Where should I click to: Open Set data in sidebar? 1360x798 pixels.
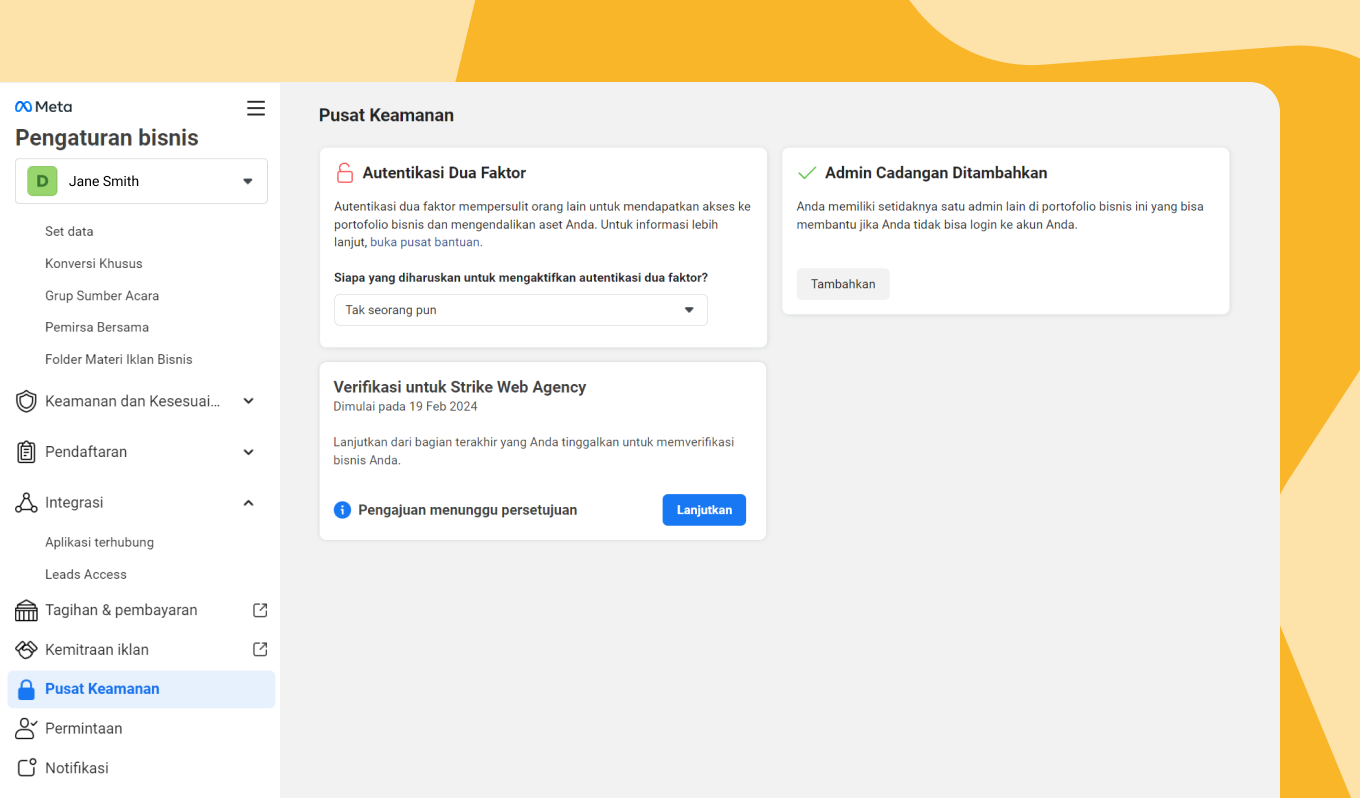pos(69,231)
